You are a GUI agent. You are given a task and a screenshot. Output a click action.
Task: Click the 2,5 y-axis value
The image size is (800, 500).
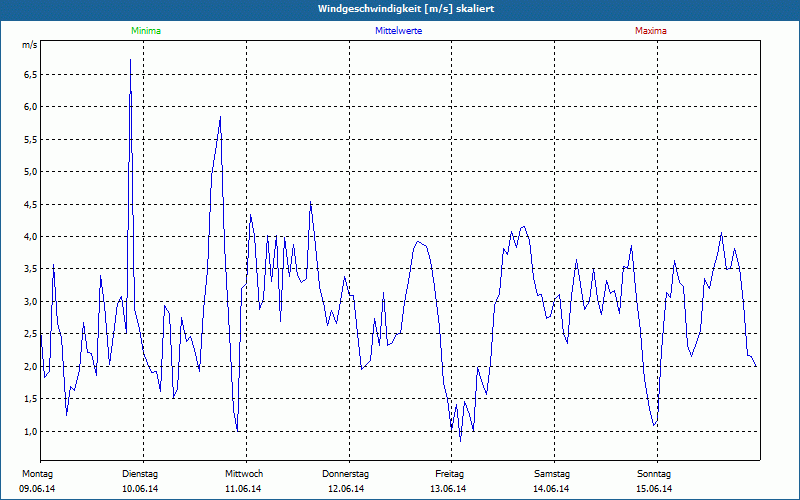pos(31,334)
